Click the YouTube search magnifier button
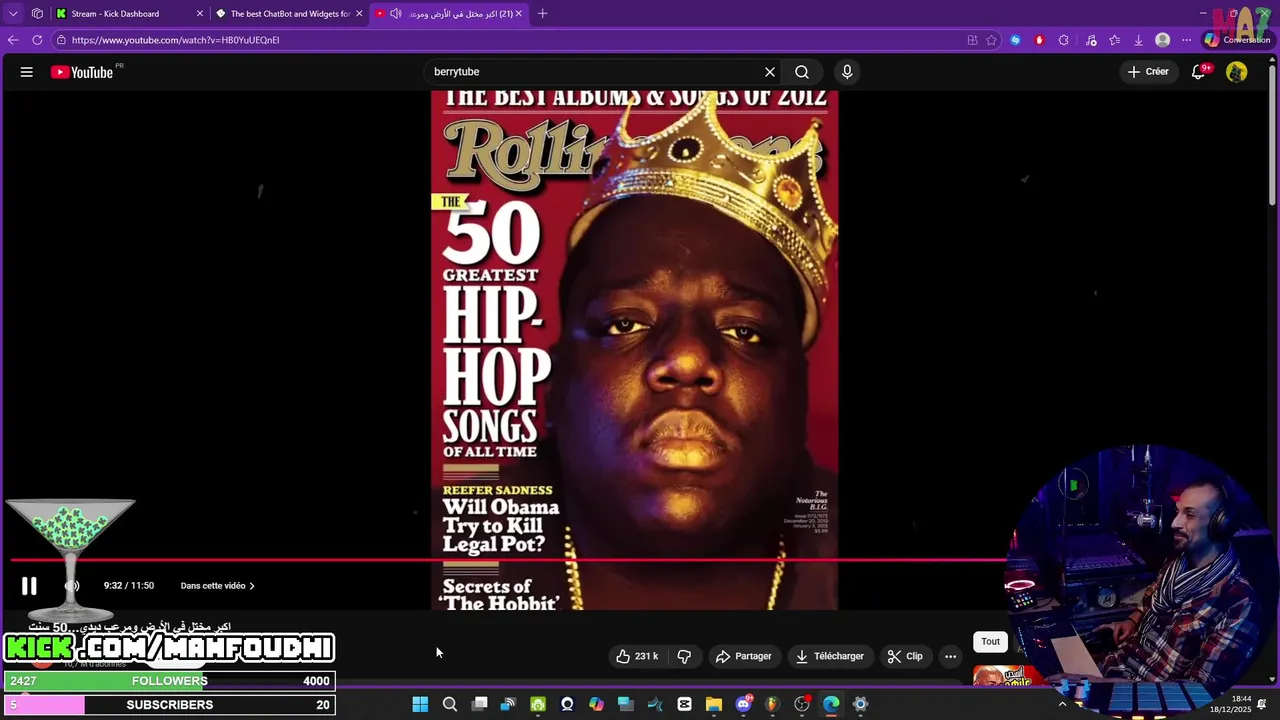 tap(802, 72)
